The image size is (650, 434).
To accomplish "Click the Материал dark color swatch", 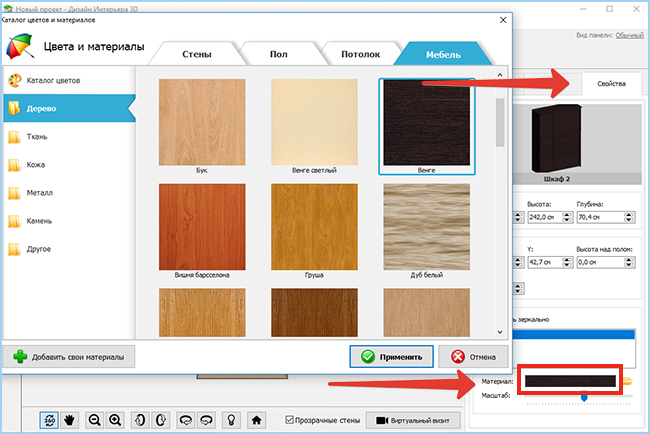I will tap(570, 381).
